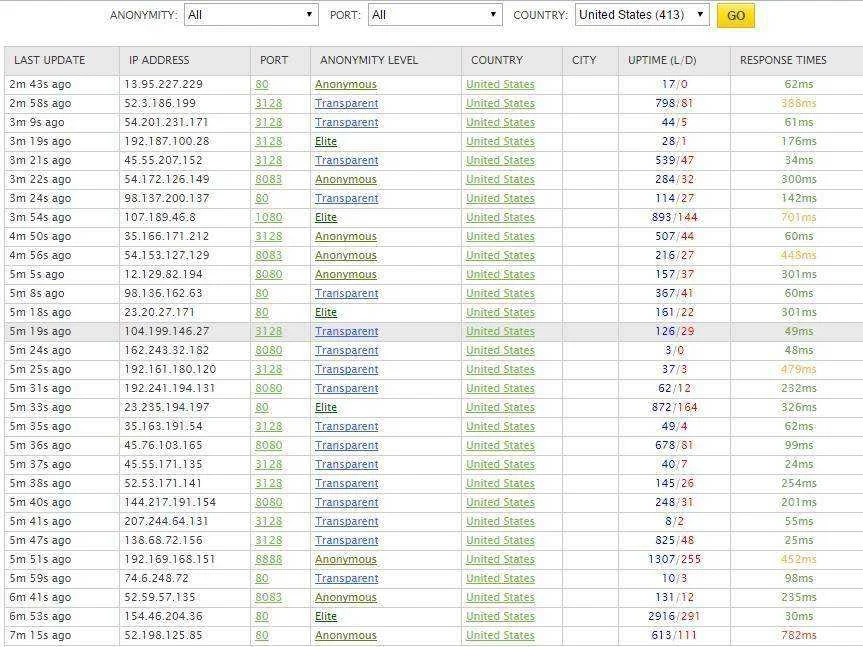Select IP address 207.244.64.131
Image resolution: width=863 pixels, height=647 pixels.
click(x=167, y=521)
